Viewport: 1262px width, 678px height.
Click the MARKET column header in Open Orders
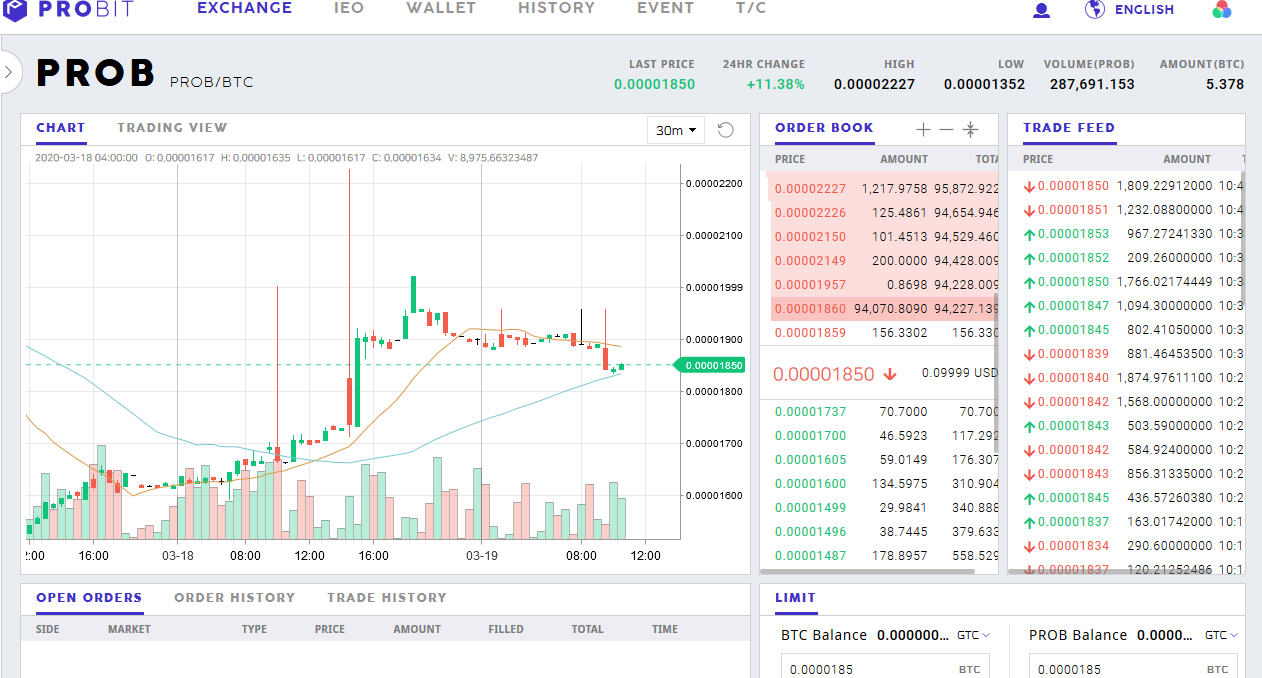point(129,629)
